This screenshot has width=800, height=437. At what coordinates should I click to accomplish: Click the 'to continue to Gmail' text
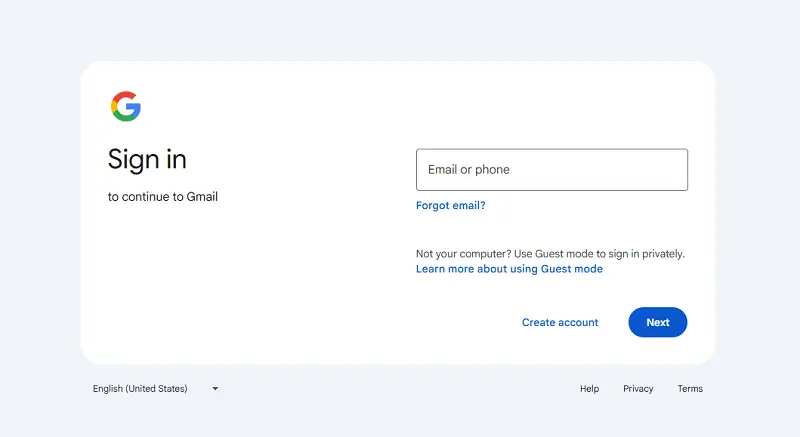pos(163,197)
